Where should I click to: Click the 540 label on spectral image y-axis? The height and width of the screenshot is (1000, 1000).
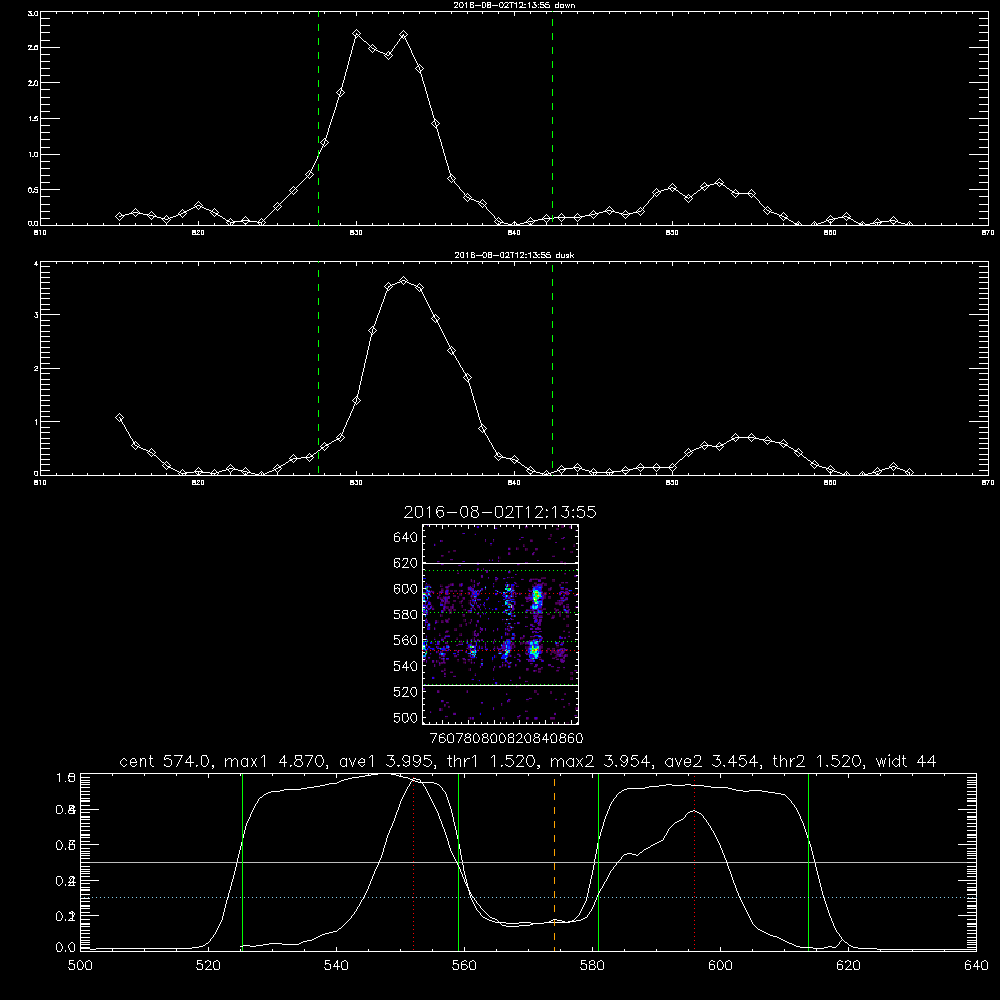coord(406,666)
